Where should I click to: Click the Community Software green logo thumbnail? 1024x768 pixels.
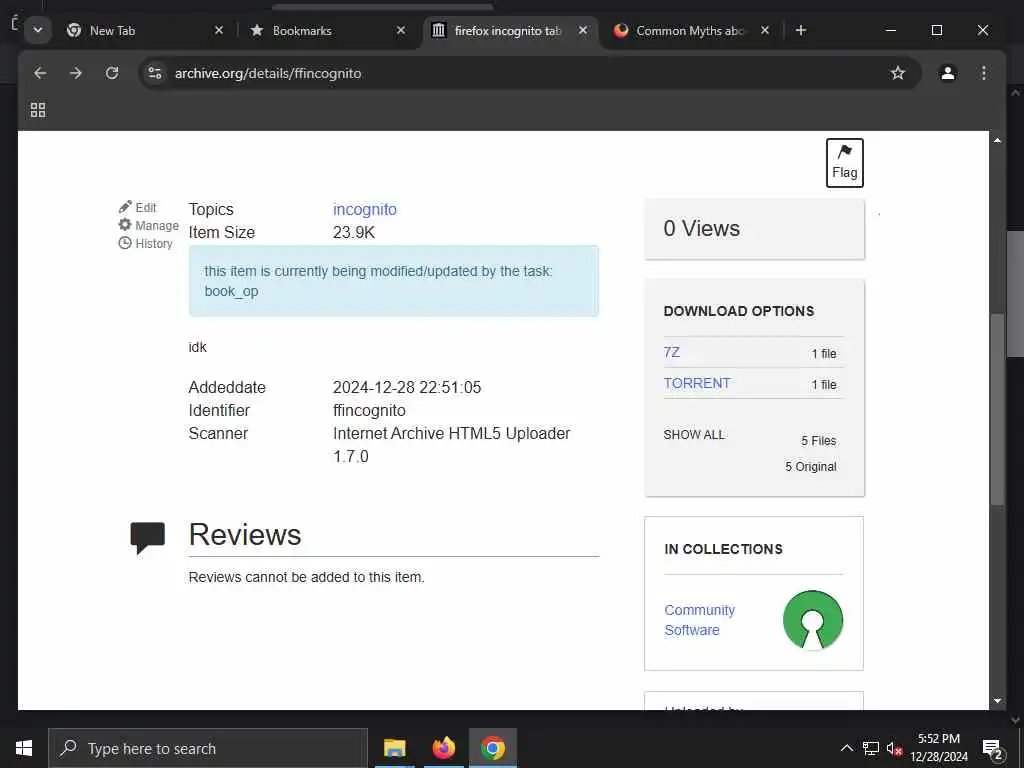812,620
